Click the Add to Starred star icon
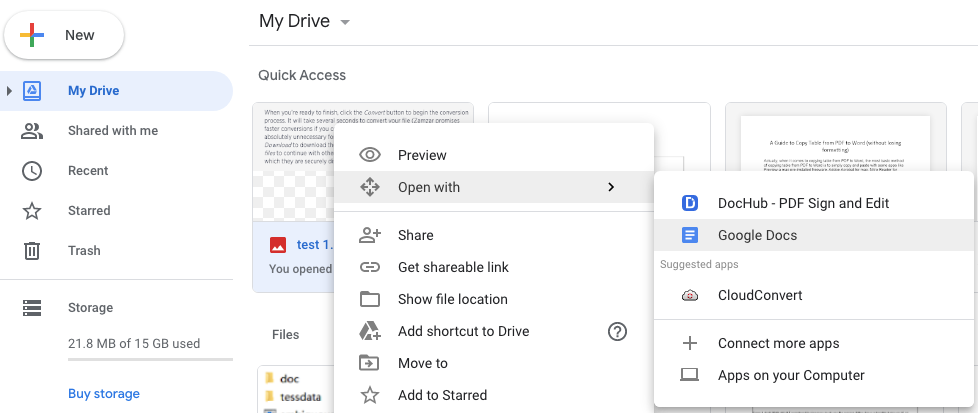The image size is (978, 413). (x=370, y=395)
